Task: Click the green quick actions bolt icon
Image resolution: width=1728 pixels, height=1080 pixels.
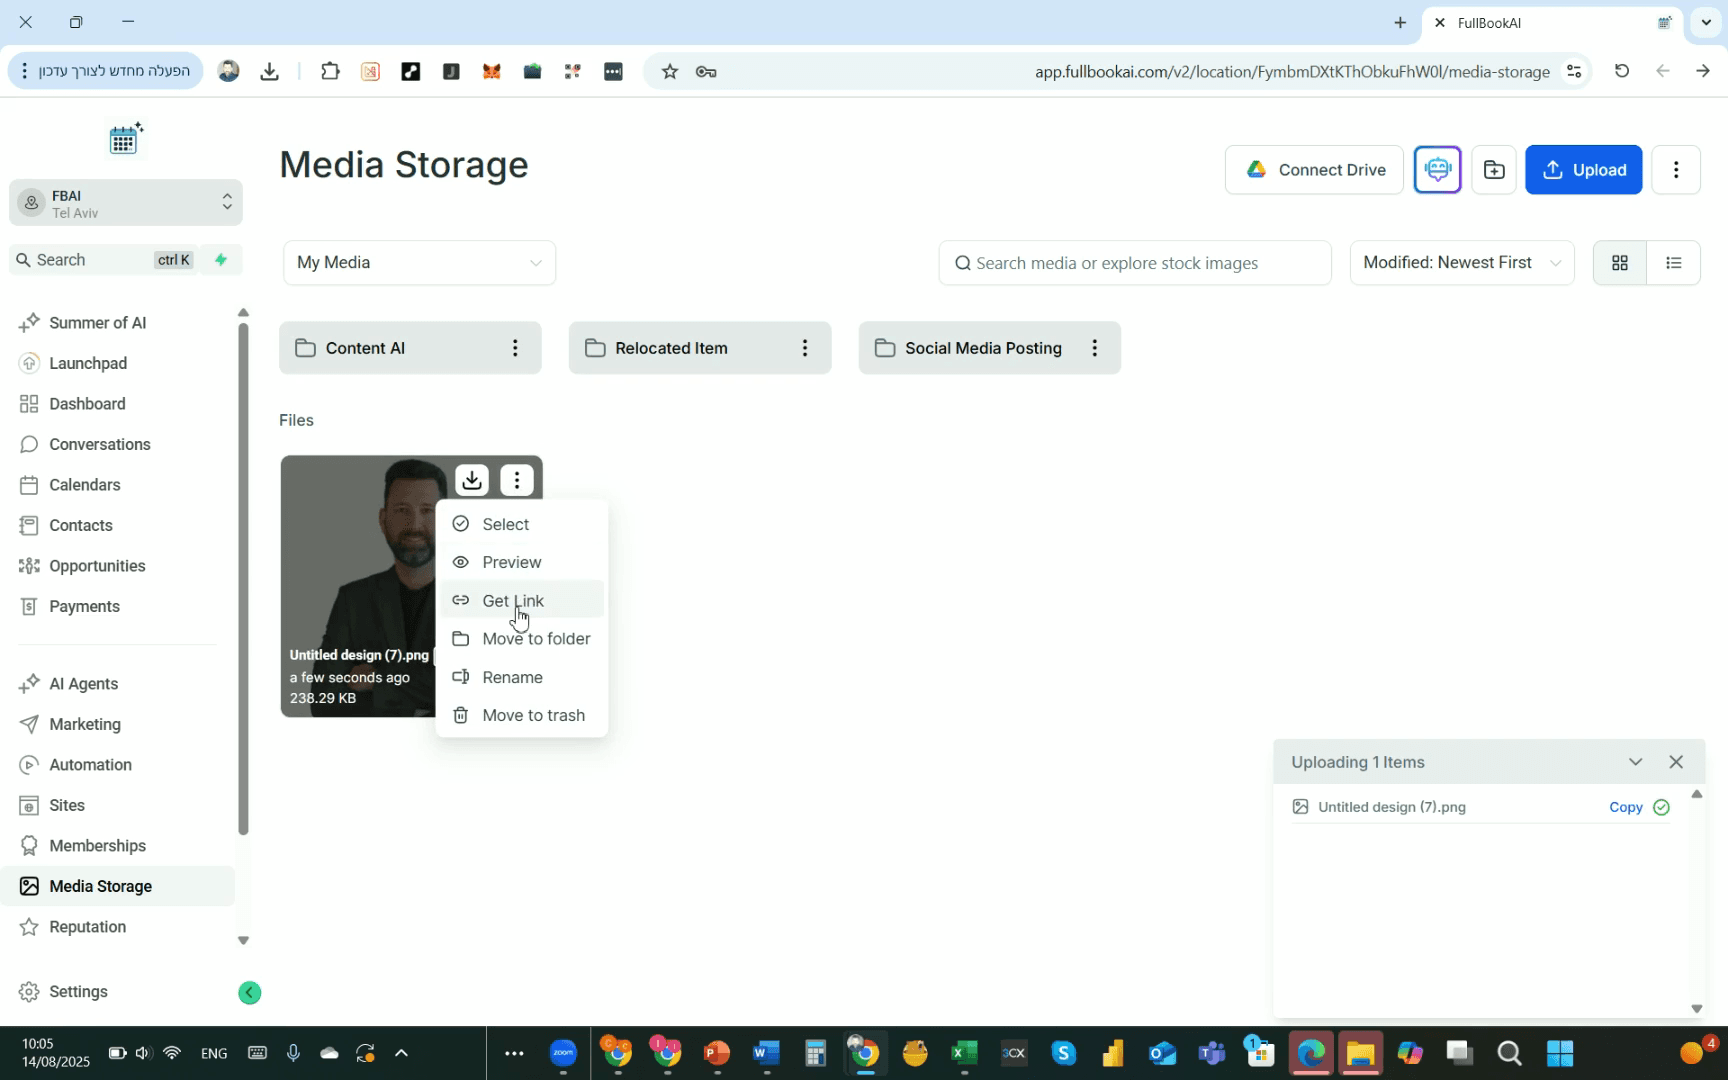Action: (221, 260)
